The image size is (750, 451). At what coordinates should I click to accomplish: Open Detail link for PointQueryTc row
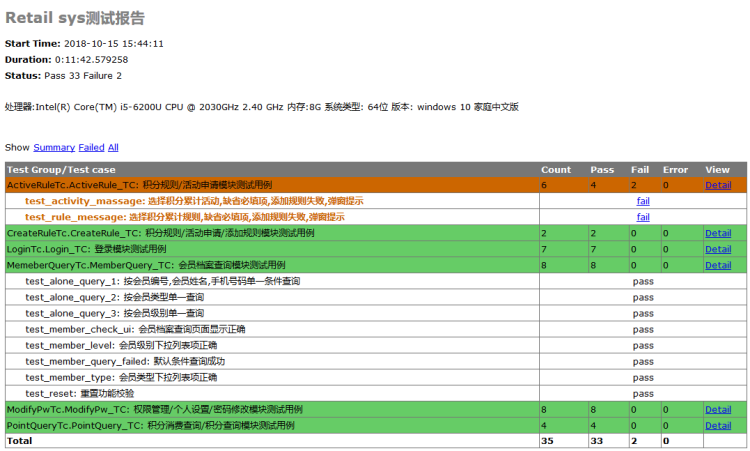pyautogui.click(x=718, y=426)
